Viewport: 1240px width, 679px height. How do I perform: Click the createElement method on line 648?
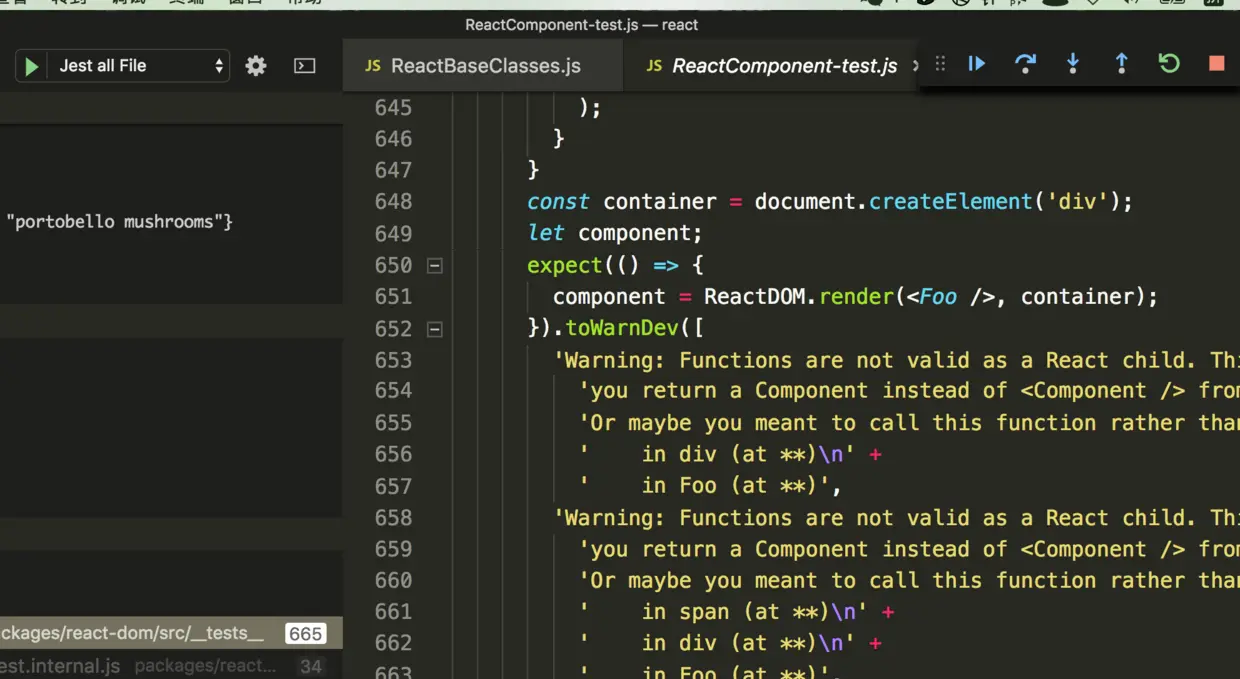(x=950, y=201)
